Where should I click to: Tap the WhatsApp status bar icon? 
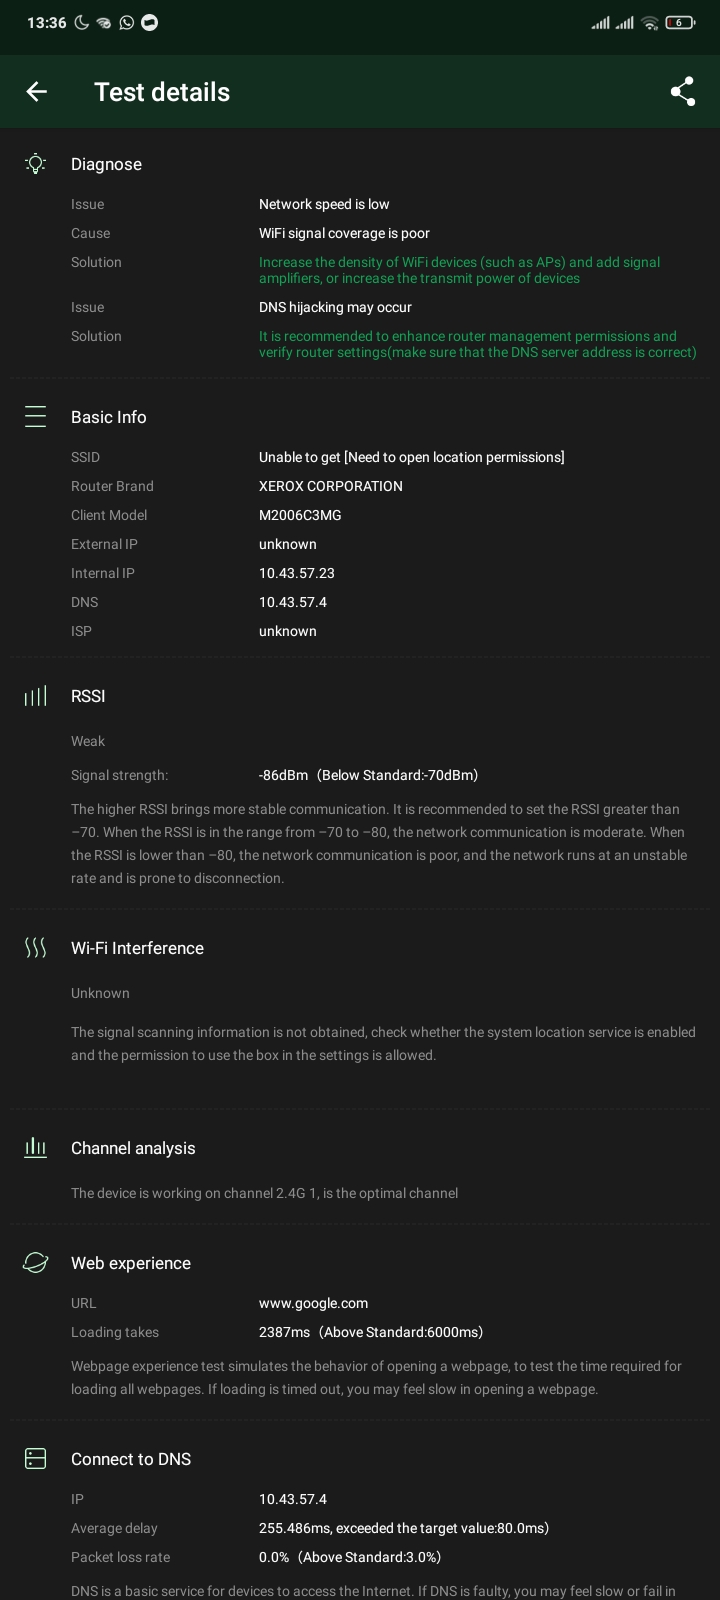point(127,22)
